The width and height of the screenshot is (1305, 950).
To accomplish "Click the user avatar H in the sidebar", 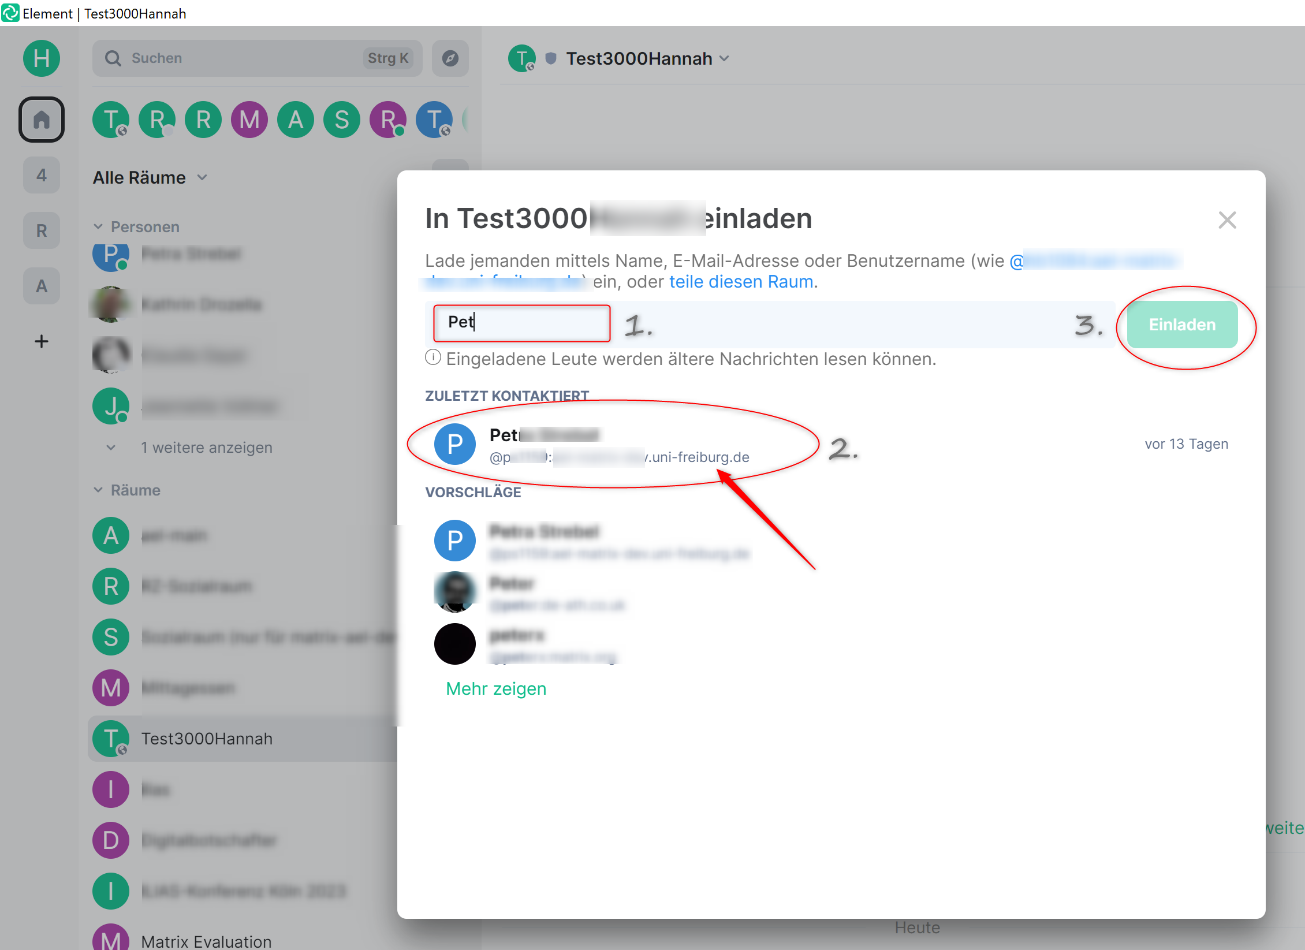I will 41,58.
